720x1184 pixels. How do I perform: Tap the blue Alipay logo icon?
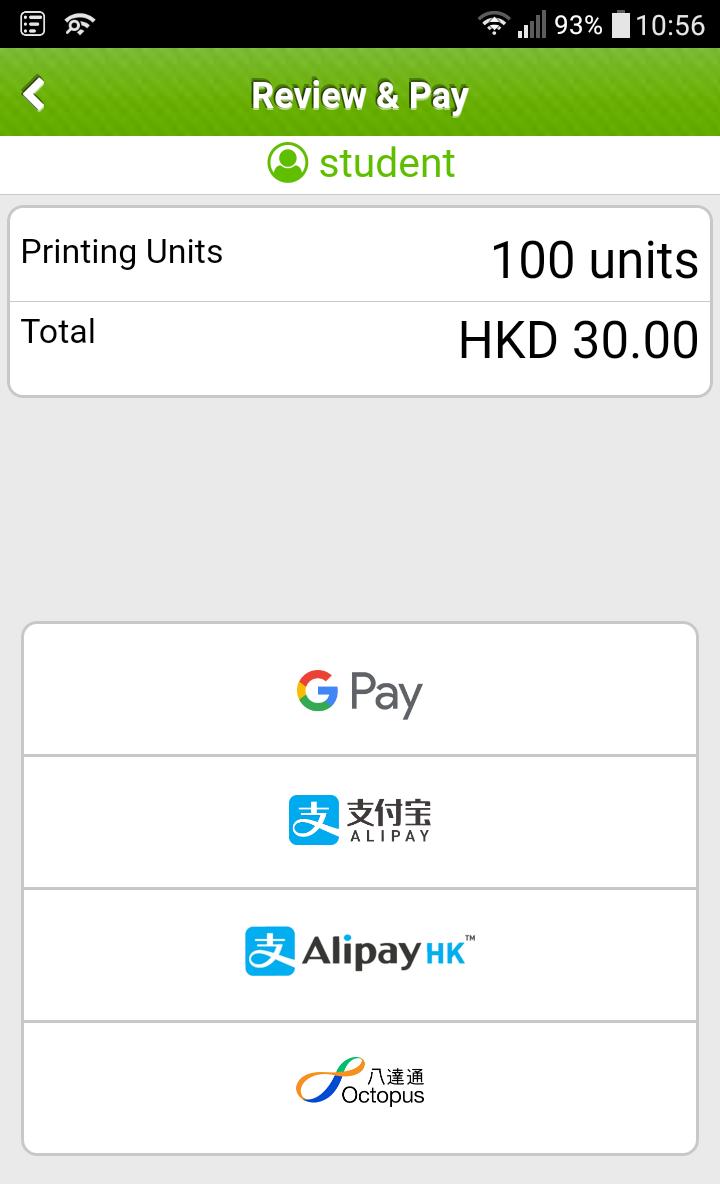tap(313, 819)
